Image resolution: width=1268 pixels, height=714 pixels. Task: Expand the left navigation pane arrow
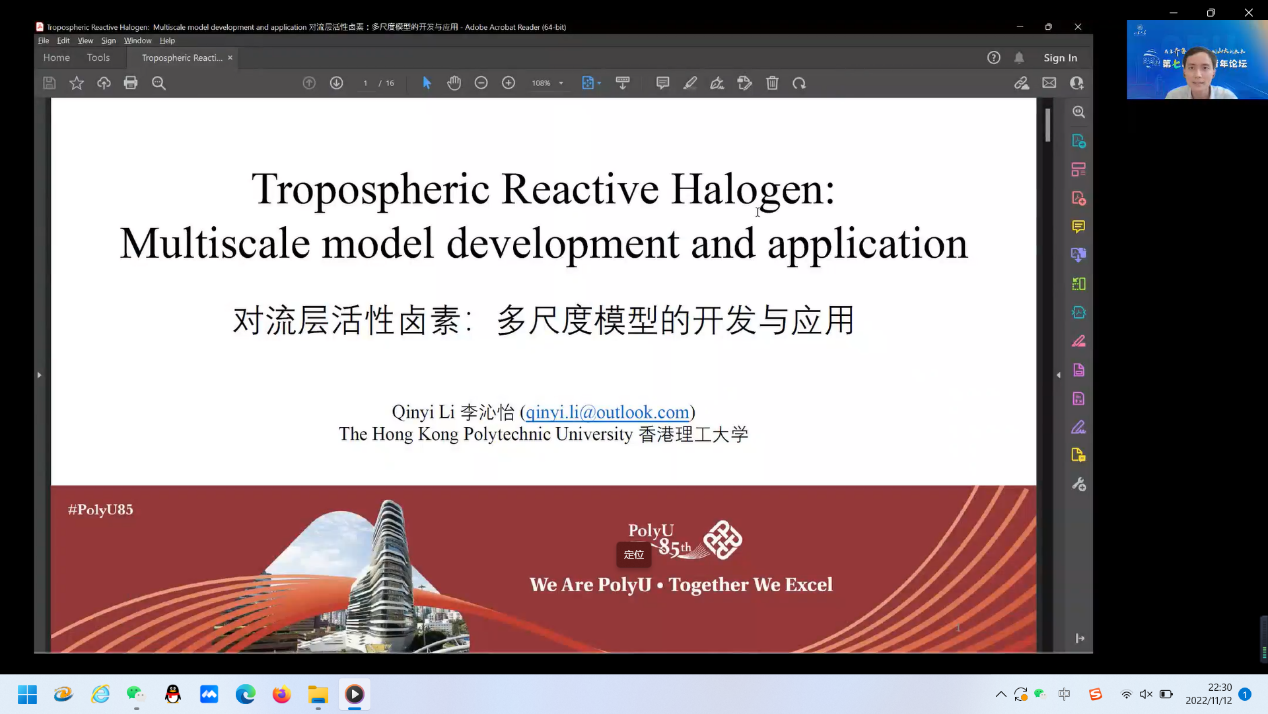39,375
